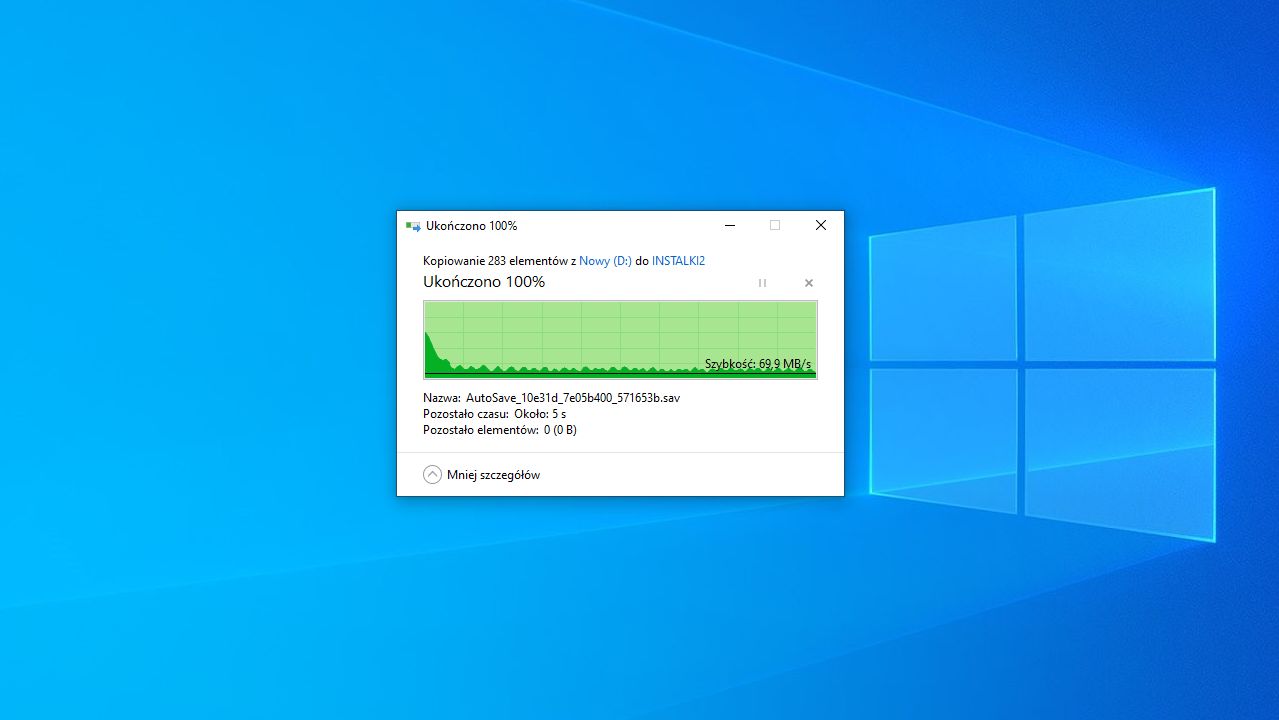This screenshot has height=720, width=1279.
Task: Click the window close icon
Action: [820, 225]
